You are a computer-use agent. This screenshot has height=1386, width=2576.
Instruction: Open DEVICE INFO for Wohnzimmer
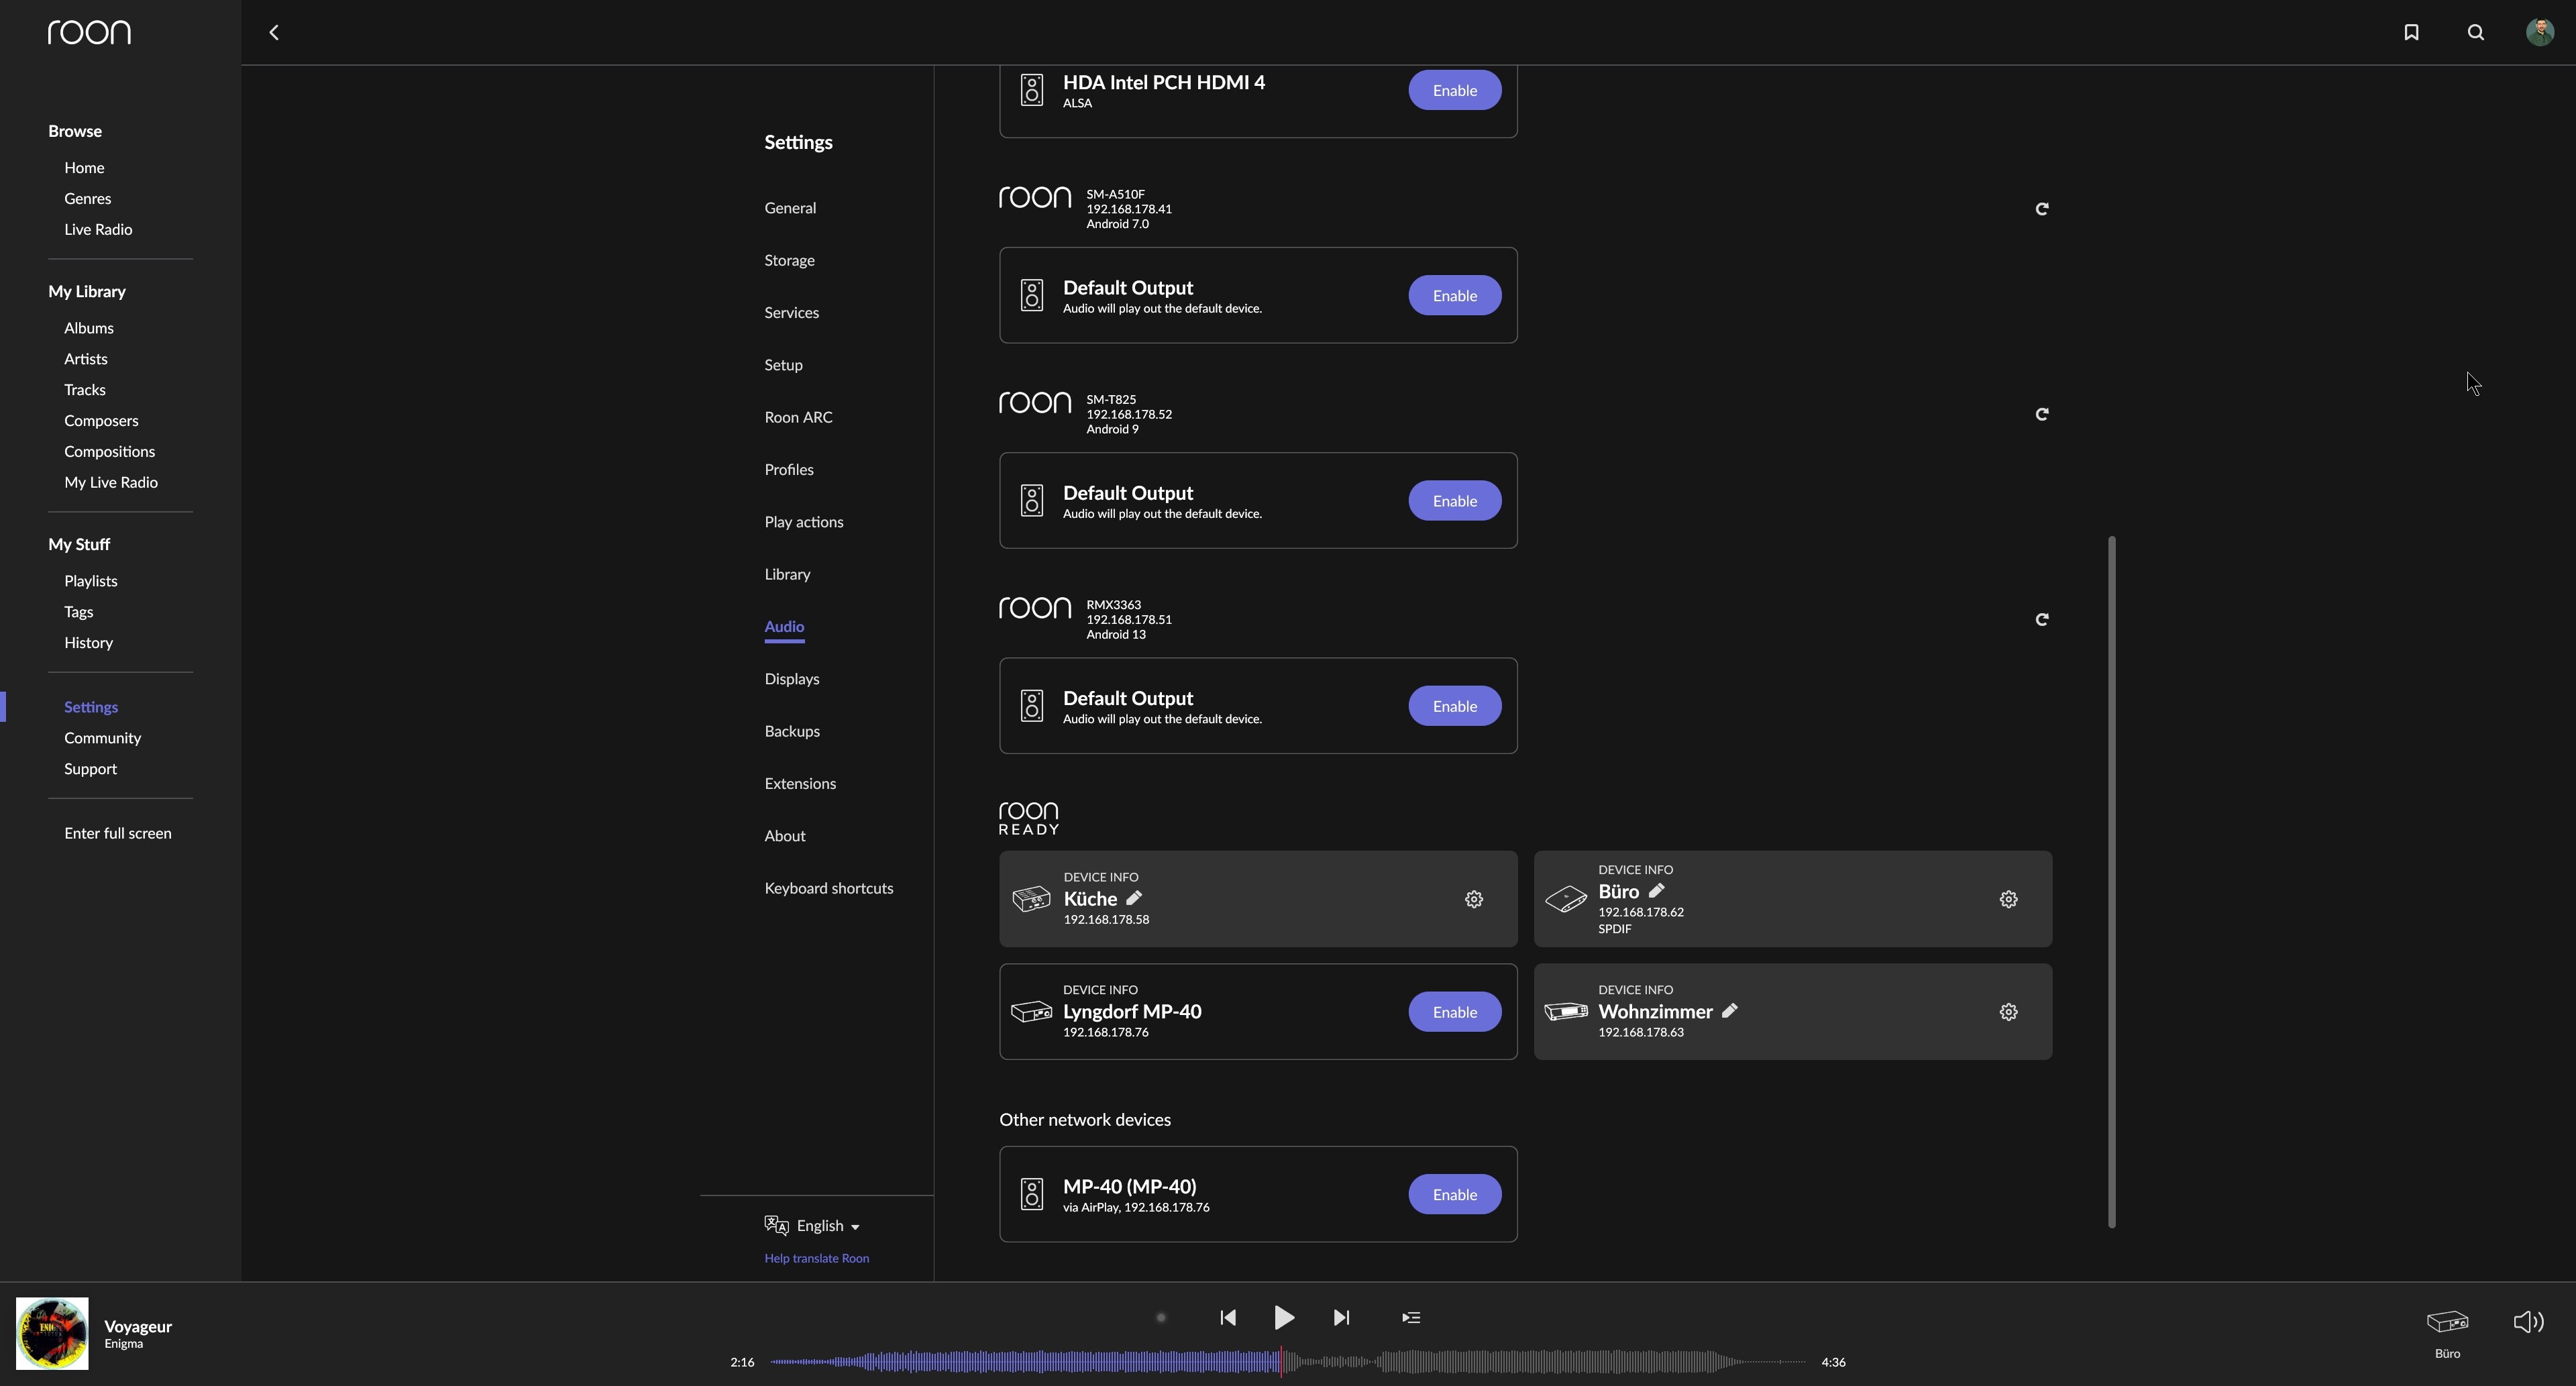pos(1635,990)
